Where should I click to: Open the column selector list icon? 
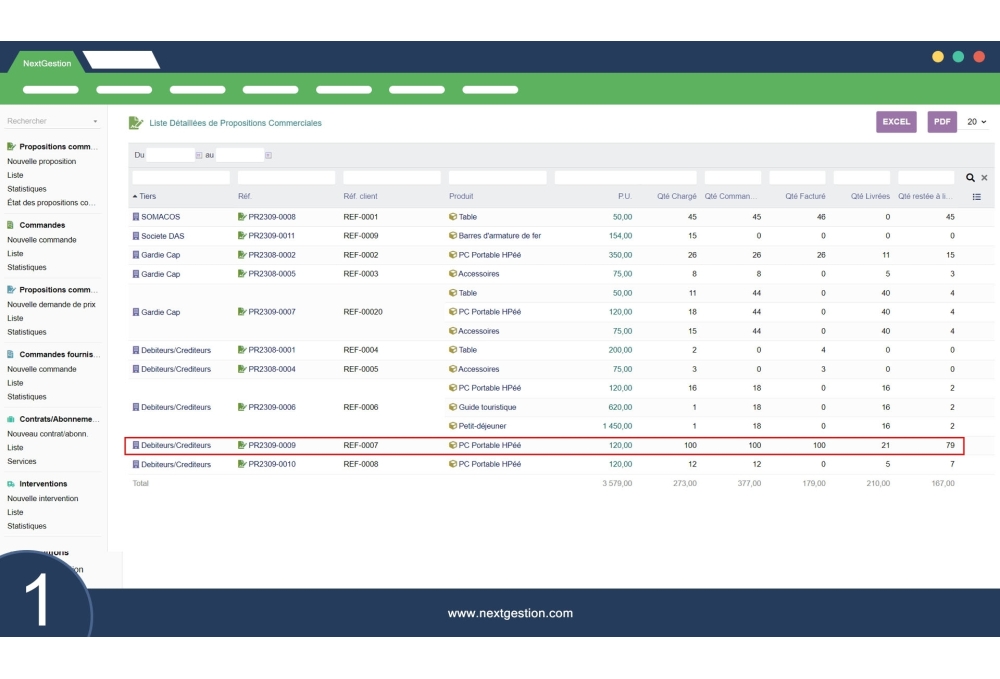coord(977,197)
